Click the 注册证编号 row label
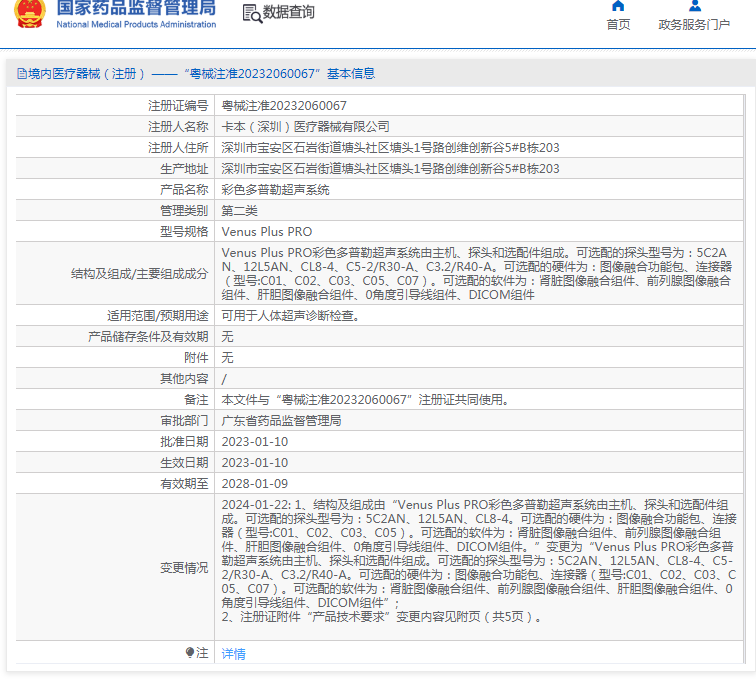 tap(178, 106)
